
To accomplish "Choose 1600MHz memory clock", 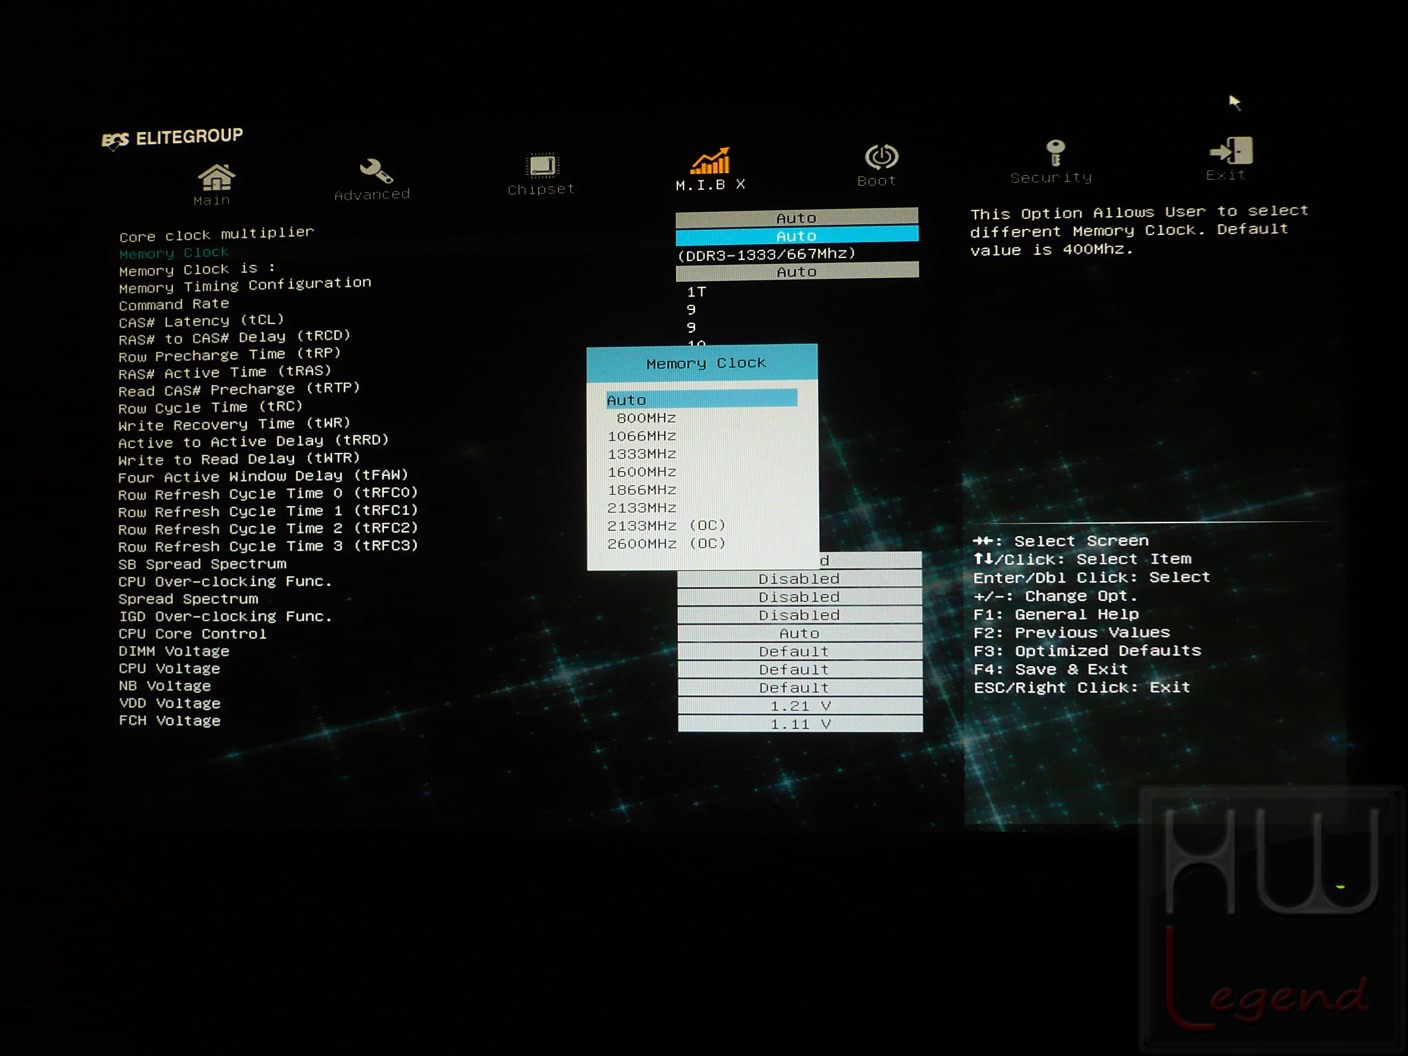I will point(642,472).
